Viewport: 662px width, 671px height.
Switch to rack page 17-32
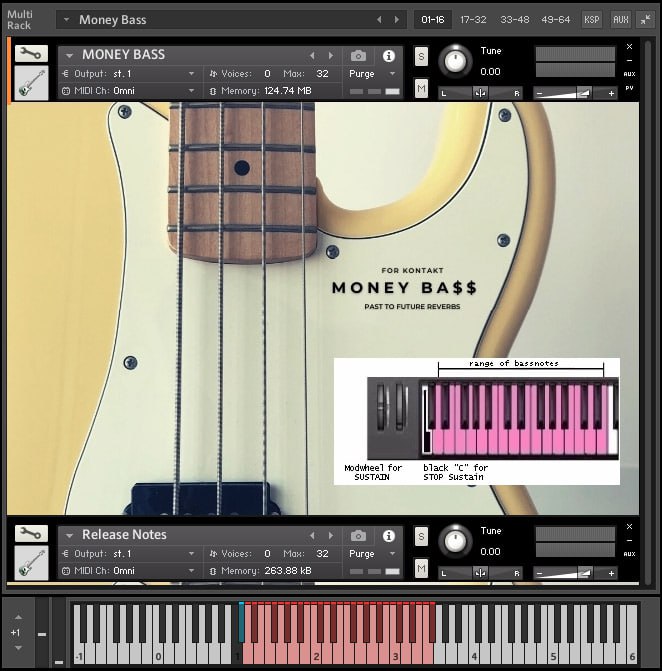tap(473, 20)
